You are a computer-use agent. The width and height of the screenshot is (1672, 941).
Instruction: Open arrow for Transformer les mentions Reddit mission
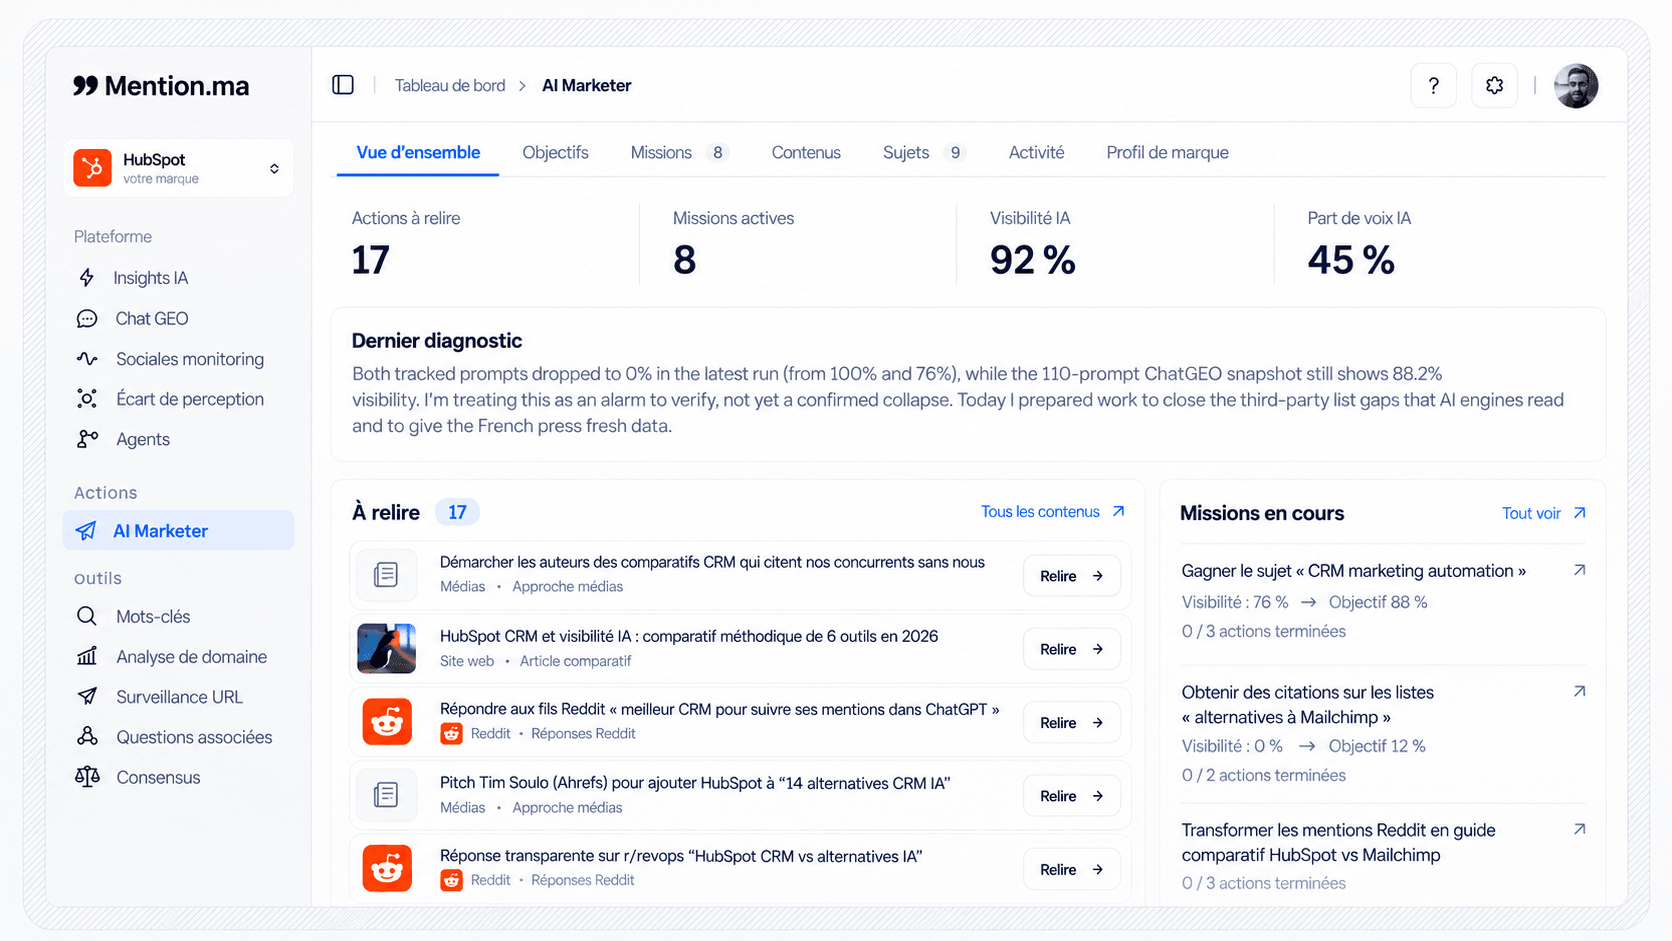click(x=1579, y=829)
